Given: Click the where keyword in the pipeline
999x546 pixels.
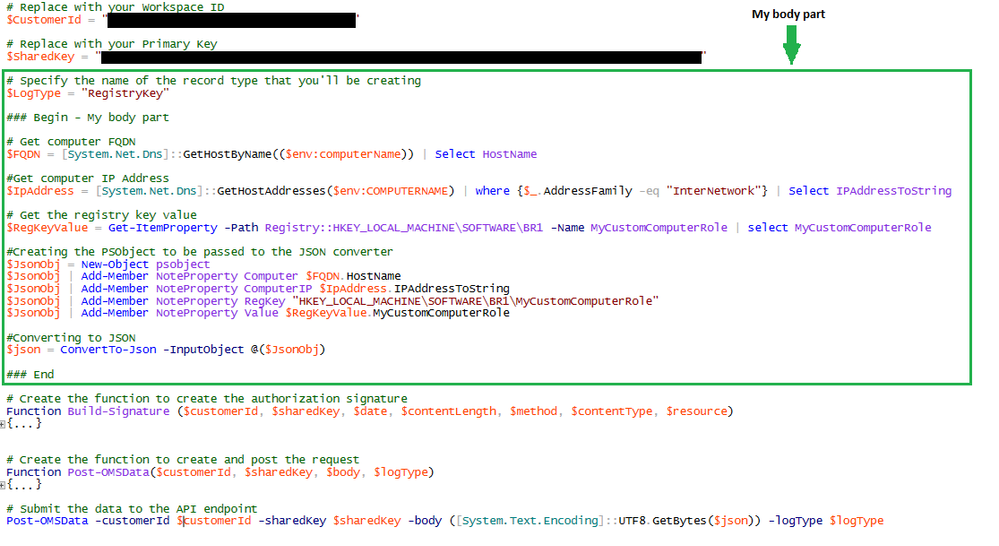Looking at the screenshot, I should (x=492, y=191).
